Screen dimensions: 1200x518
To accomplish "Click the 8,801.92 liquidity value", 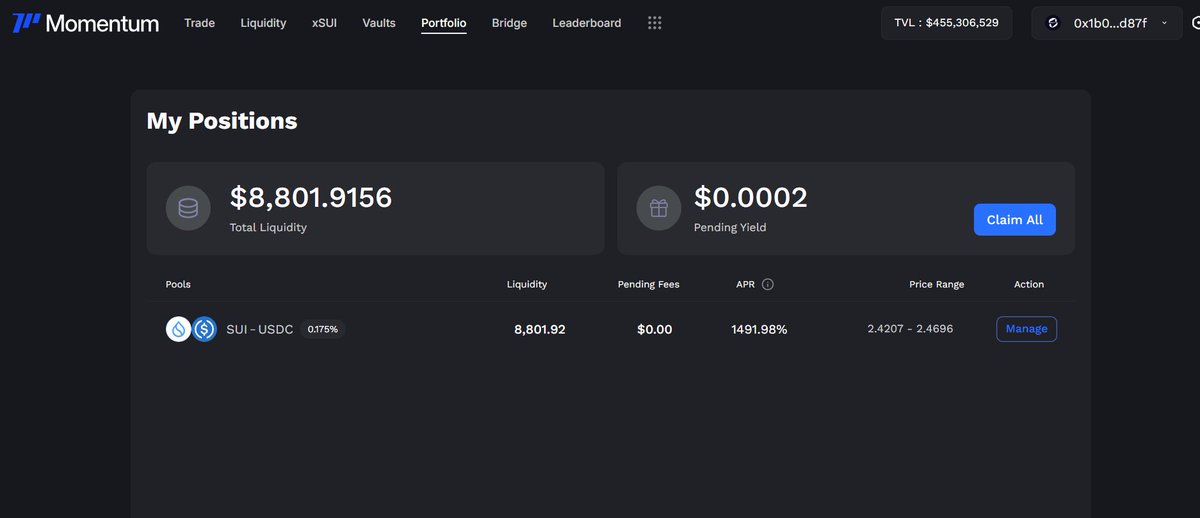I will point(540,329).
